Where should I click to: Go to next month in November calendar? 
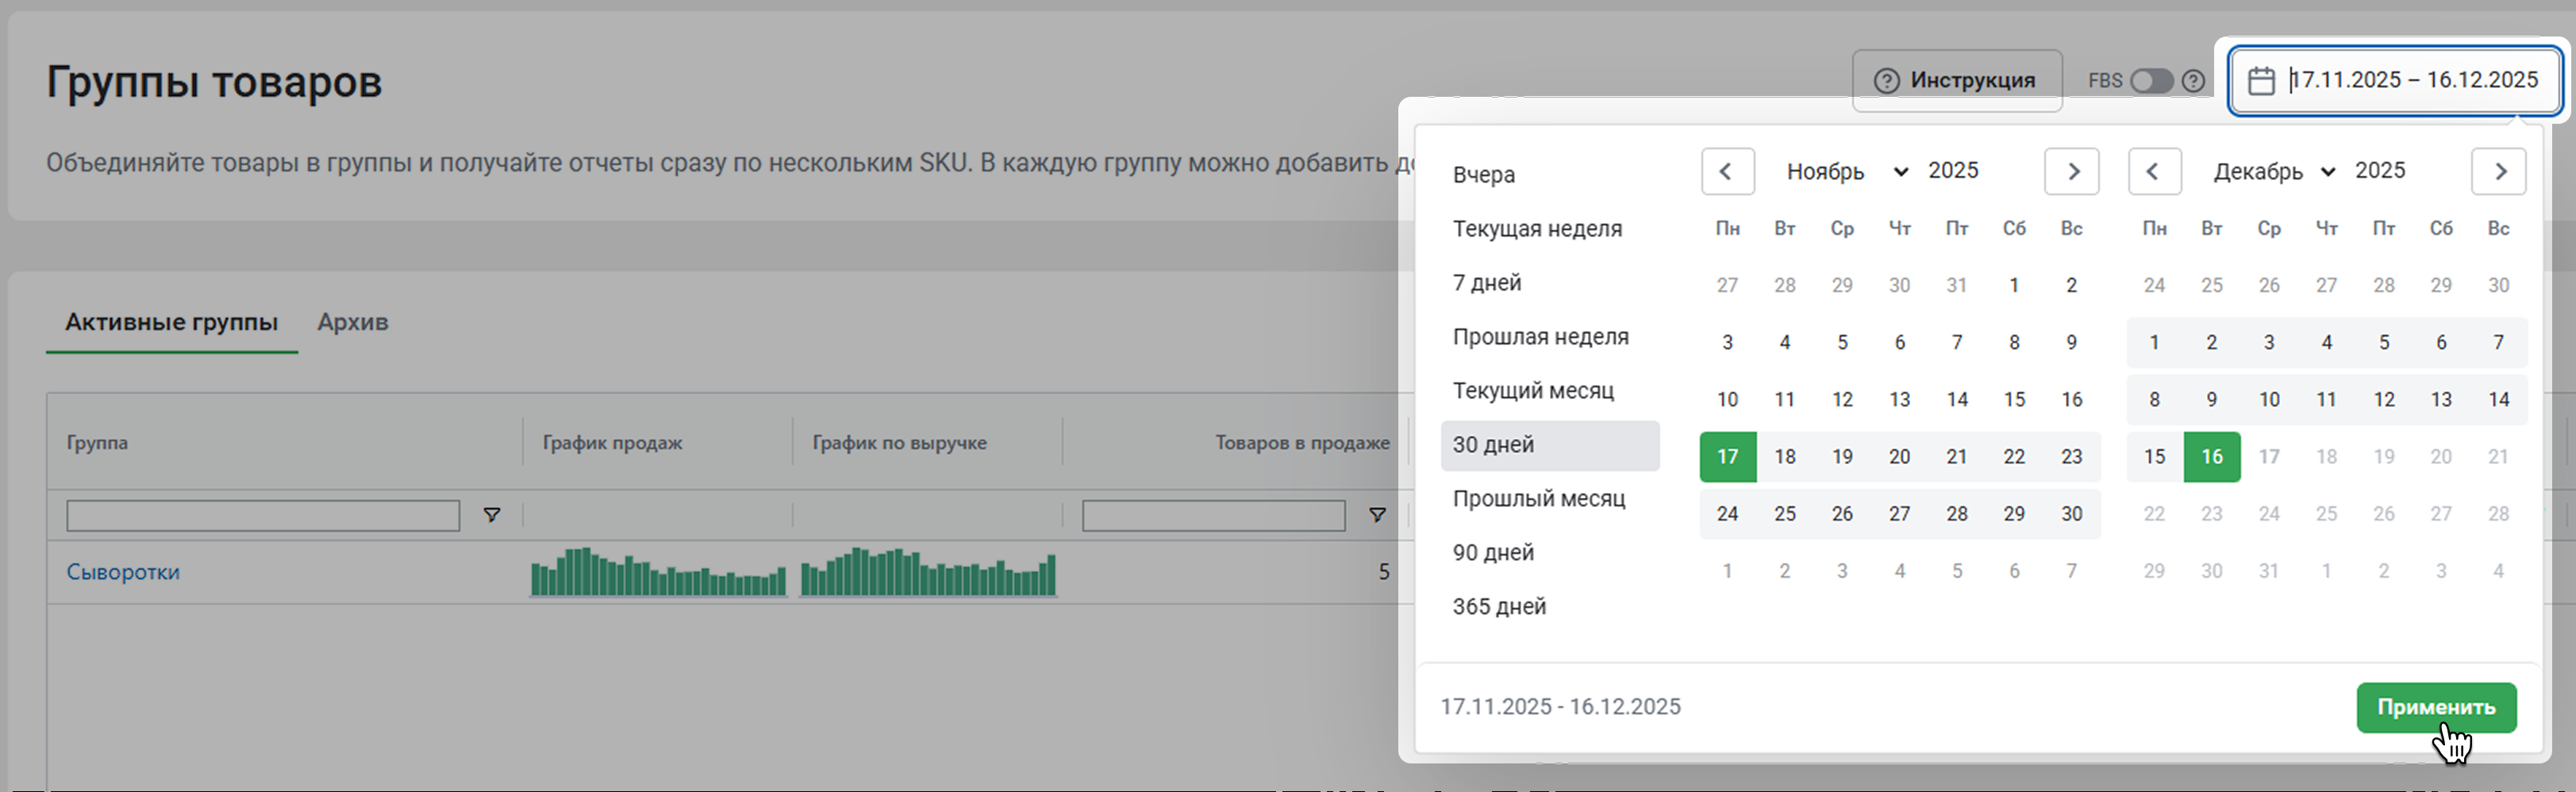pos(2072,171)
